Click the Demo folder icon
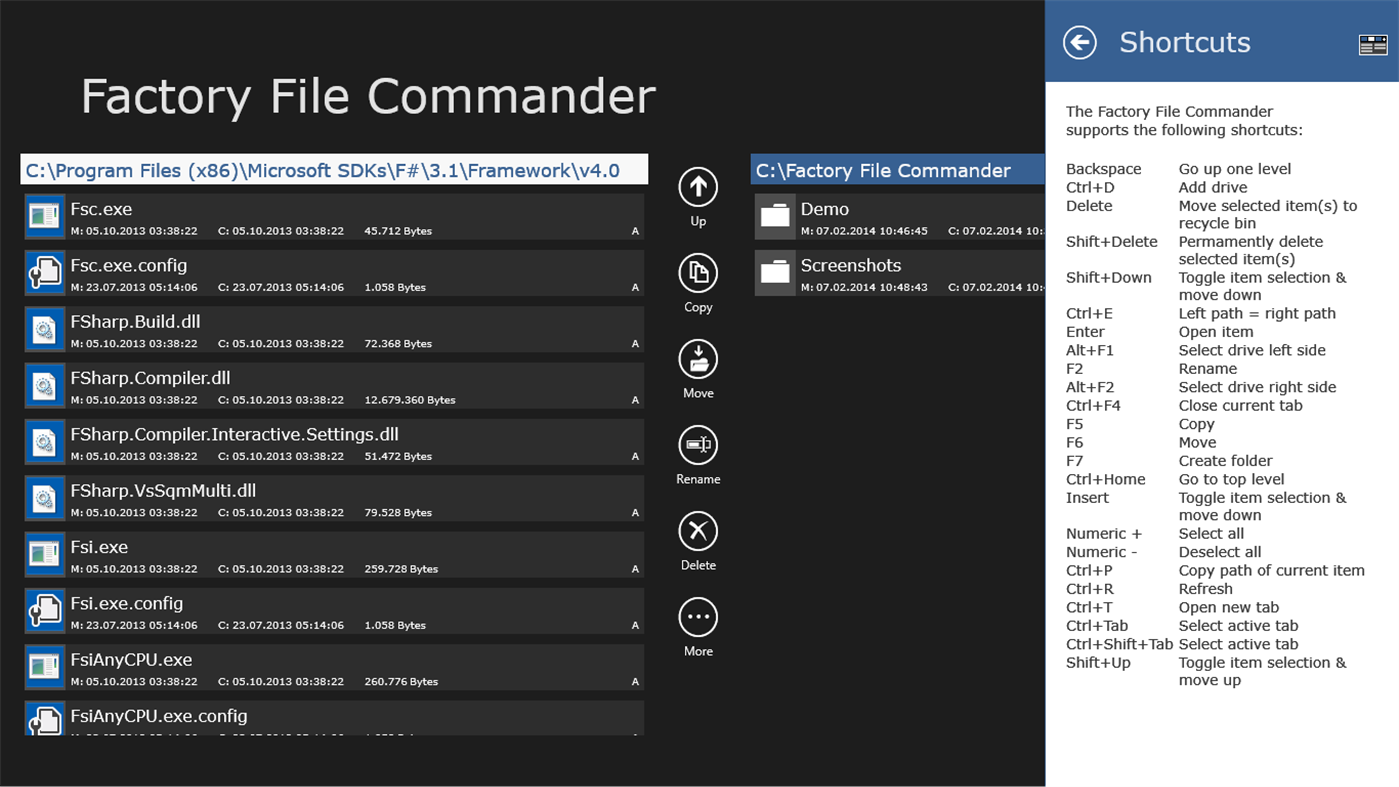The width and height of the screenshot is (1399, 787). coord(775,217)
